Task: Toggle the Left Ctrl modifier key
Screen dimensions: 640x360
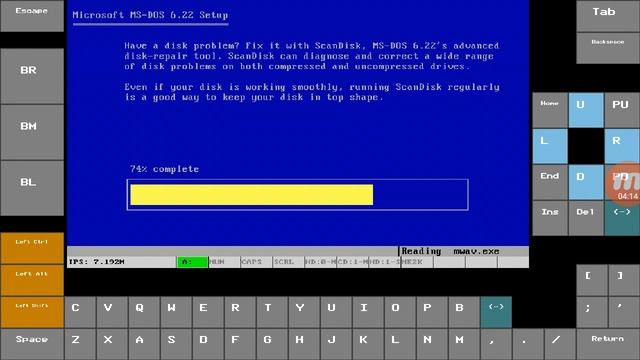Action: click(32, 248)
